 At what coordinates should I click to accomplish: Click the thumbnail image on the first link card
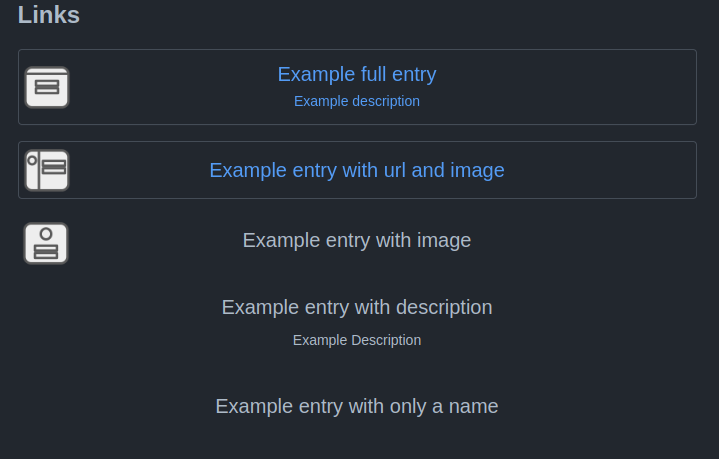coord(46,87)
